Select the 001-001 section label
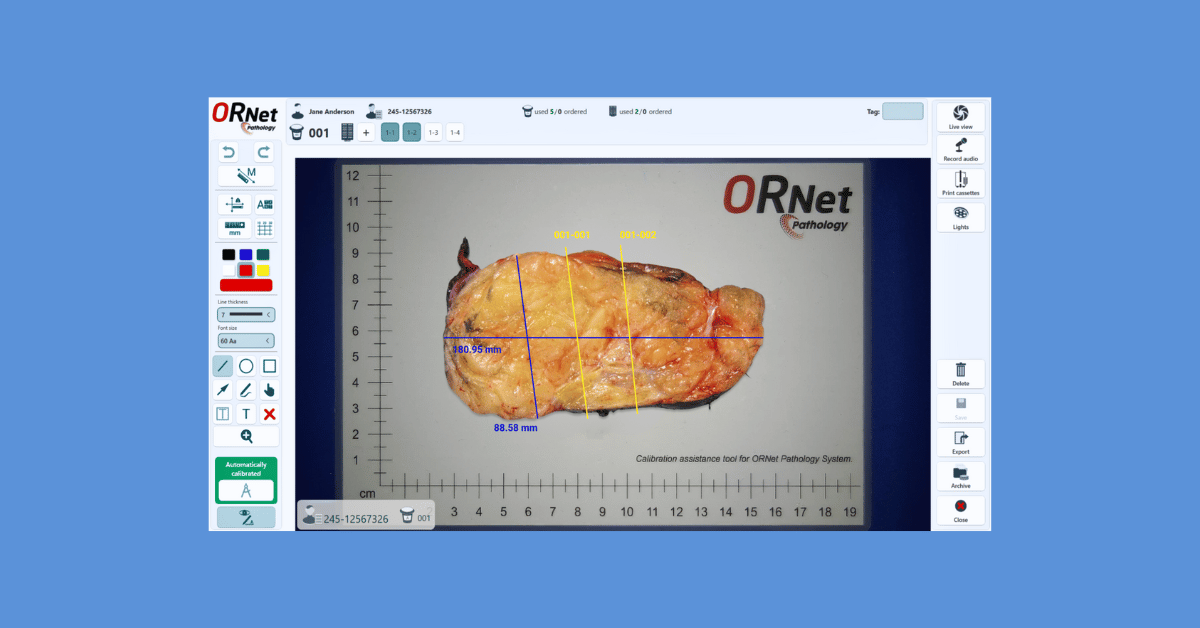 tap(572, 235)
